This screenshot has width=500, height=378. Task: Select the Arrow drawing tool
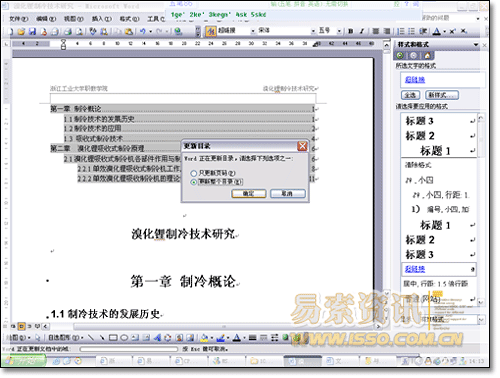click(102, 338)
